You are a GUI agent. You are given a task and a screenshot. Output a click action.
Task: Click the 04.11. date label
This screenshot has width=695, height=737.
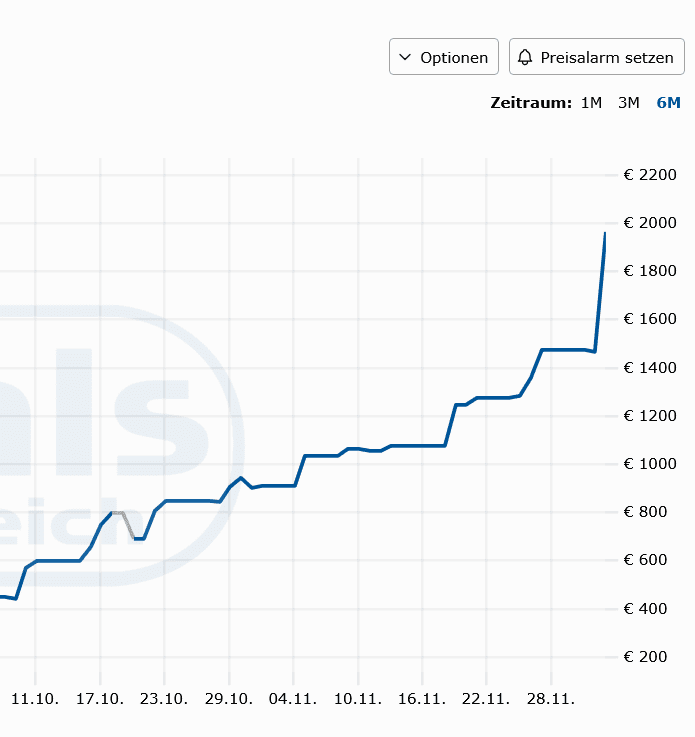pyautogui.click(x=294, y=699)
